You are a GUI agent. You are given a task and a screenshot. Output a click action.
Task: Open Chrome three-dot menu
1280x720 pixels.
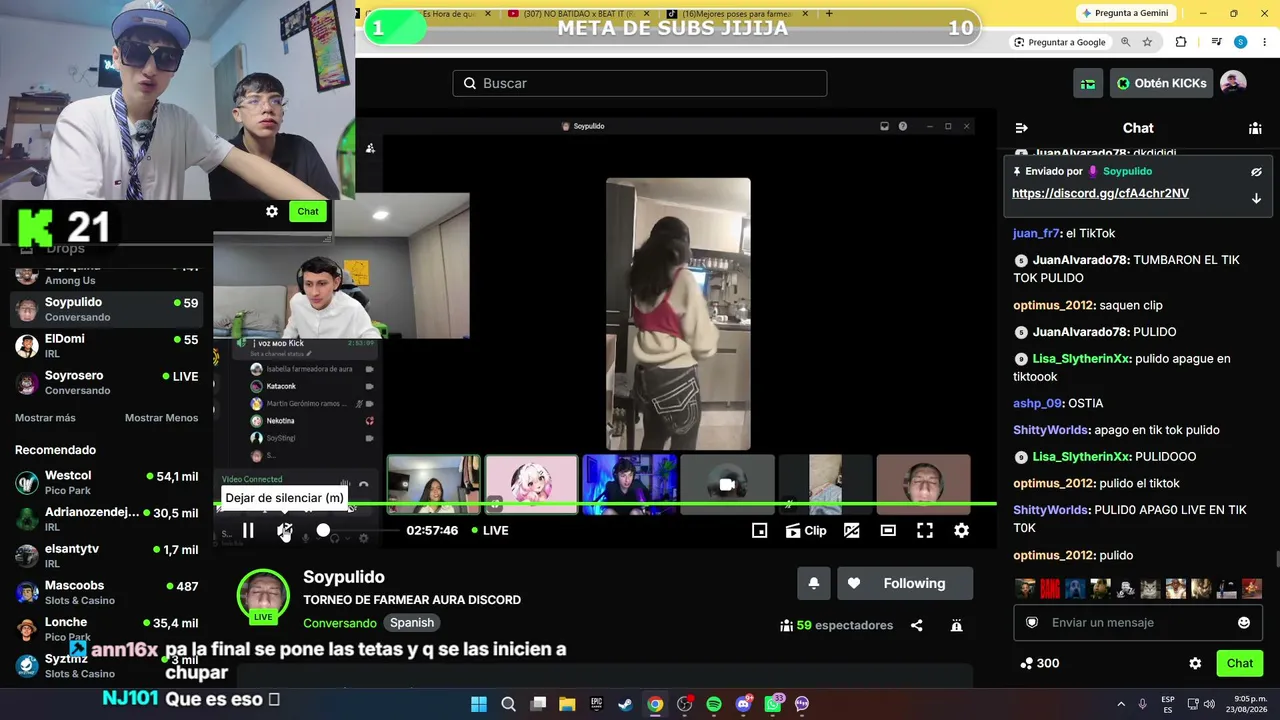[1265, 42]
